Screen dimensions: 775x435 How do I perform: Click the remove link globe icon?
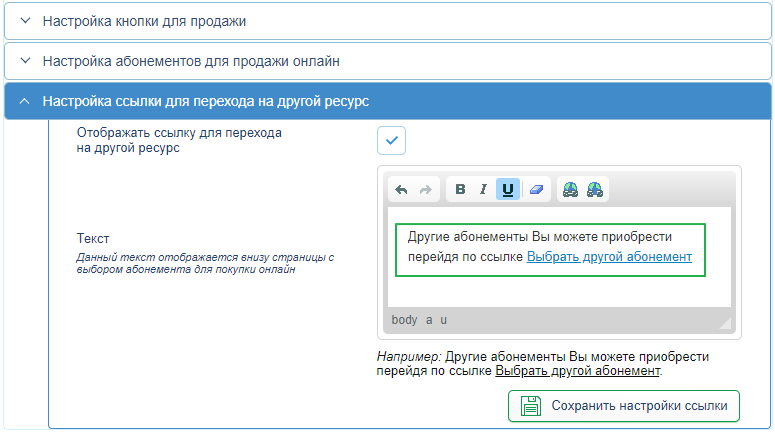(595, 189)
